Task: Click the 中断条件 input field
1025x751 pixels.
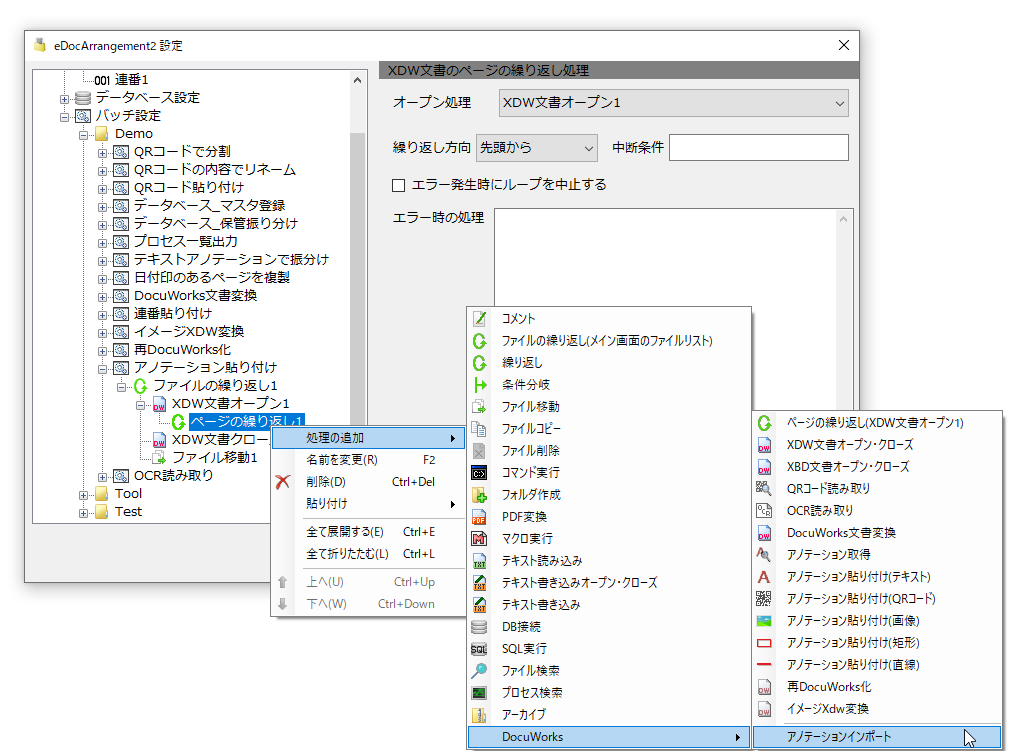Action: point(759,148)
